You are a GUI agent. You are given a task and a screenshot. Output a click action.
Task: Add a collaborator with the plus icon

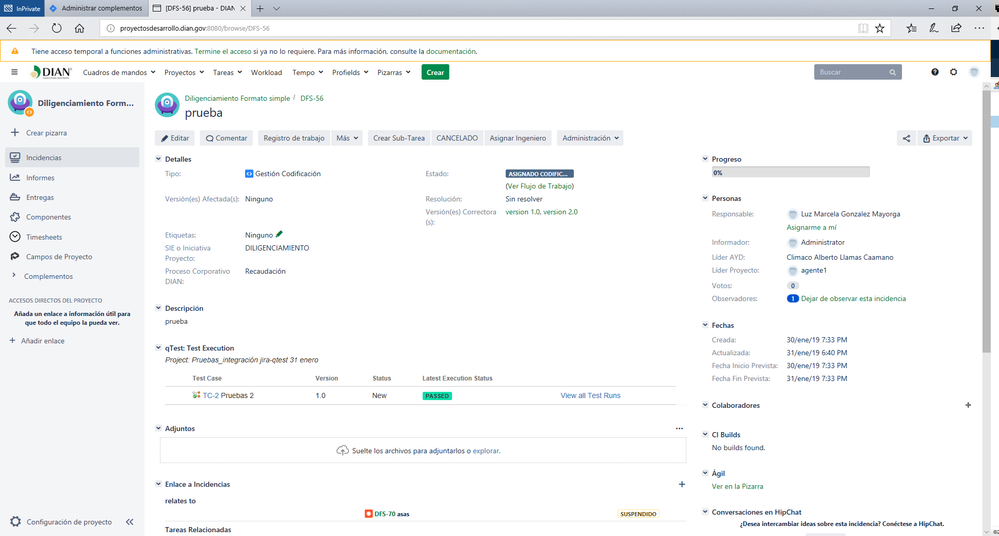click(968, 405)
